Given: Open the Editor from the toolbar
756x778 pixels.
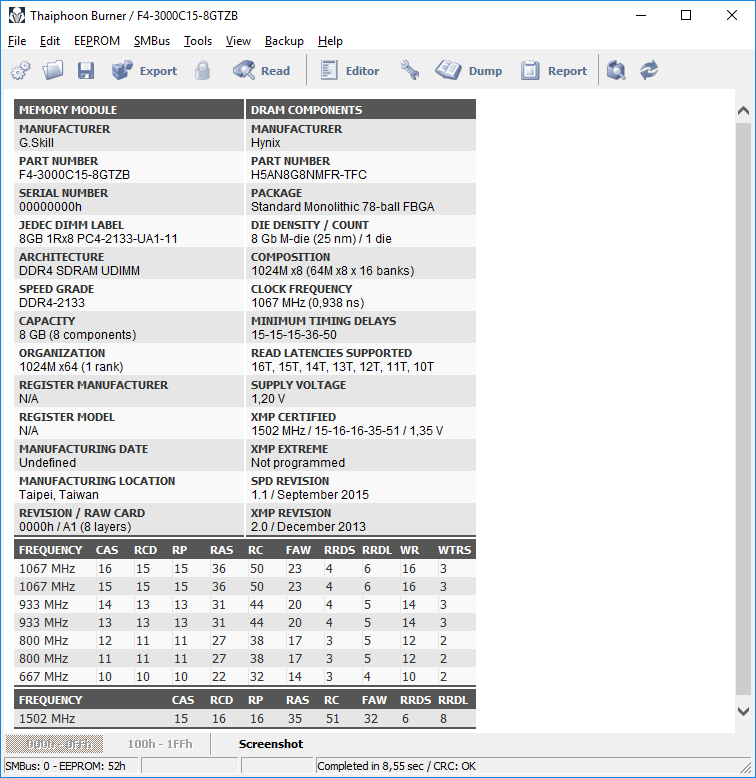Looking at the screenshot, I should click(350, 70).
